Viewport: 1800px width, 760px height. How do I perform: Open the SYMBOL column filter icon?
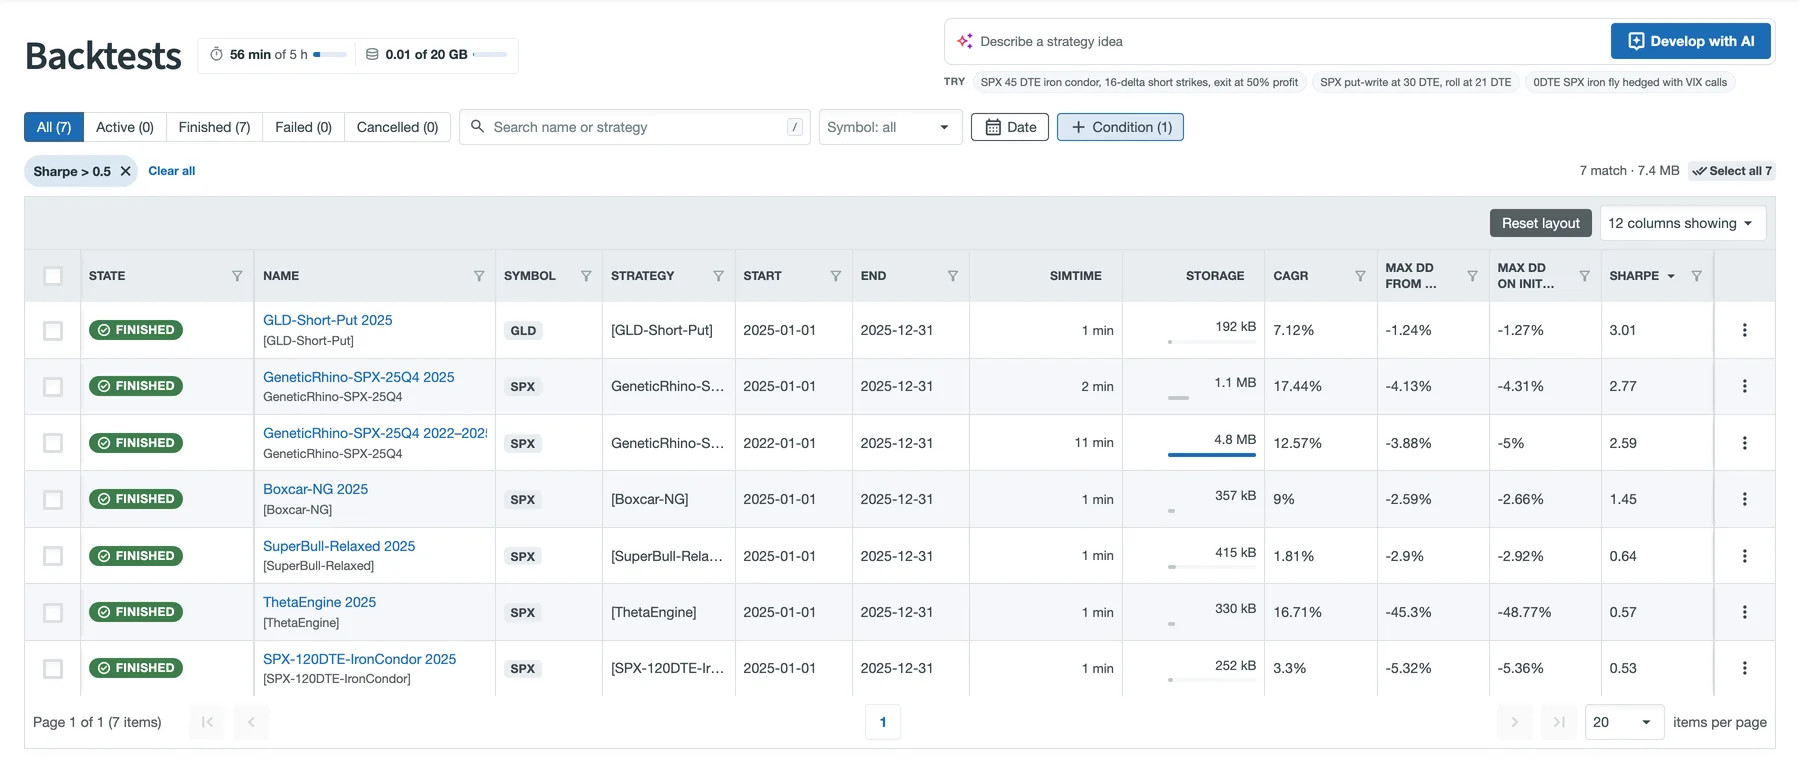click(586, 276)
